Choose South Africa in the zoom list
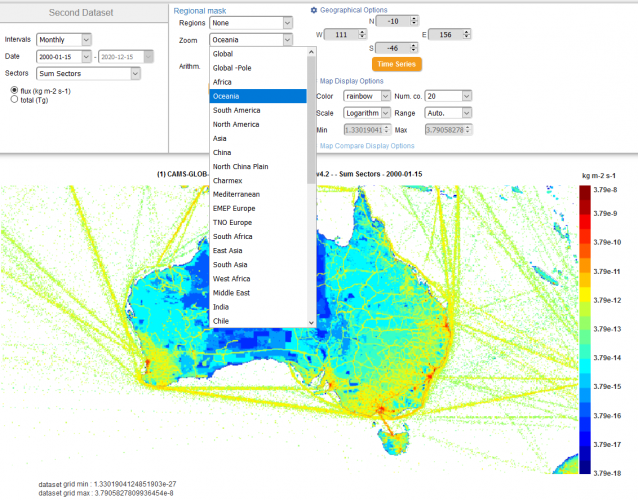This screenshot has height=500, width=638. click(x=258, y=236)
